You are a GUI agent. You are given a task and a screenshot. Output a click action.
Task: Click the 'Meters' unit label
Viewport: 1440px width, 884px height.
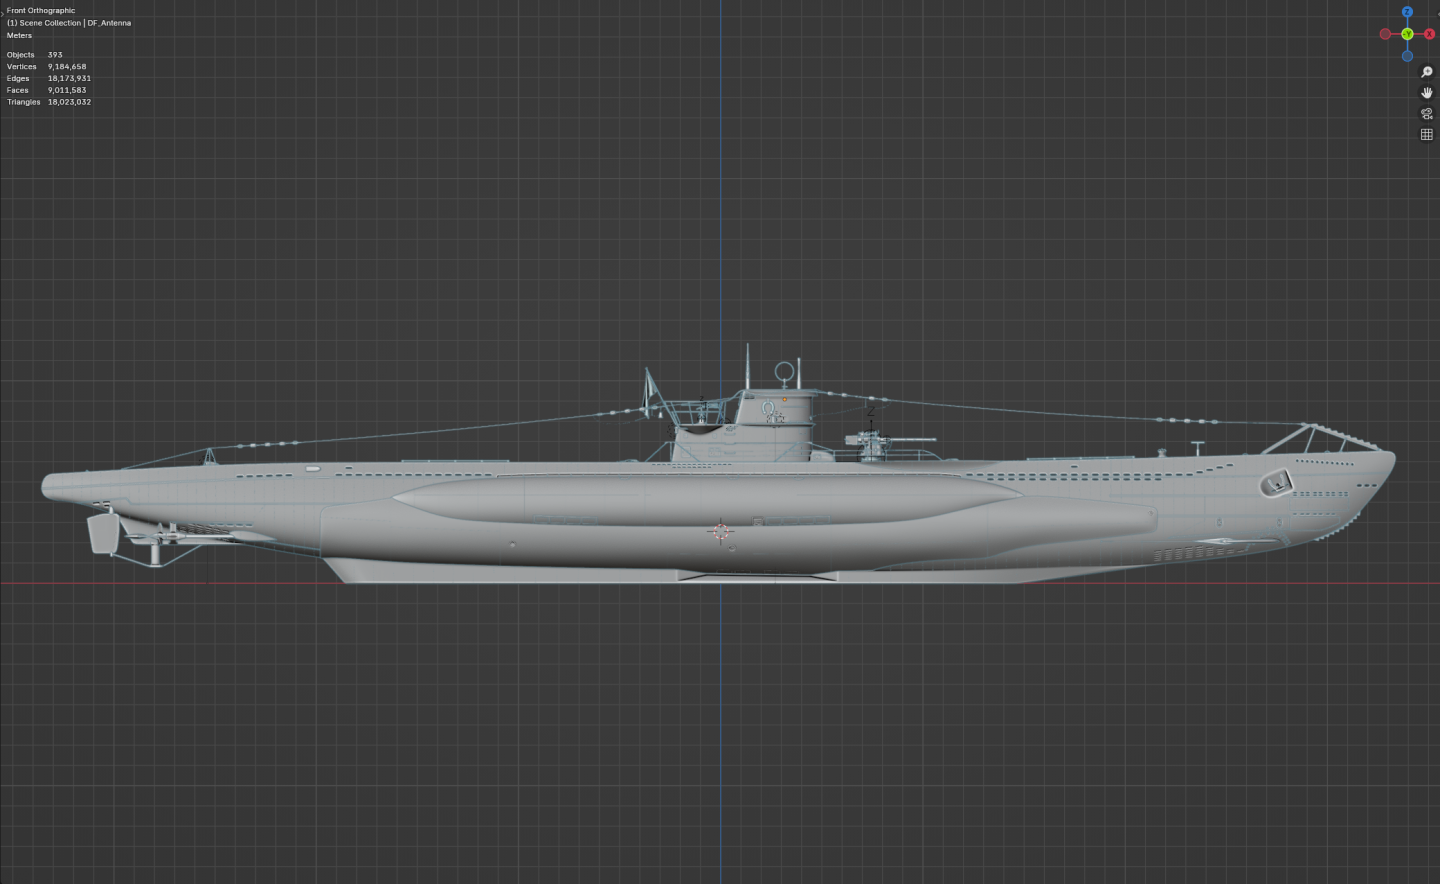(x=19, y=35)
